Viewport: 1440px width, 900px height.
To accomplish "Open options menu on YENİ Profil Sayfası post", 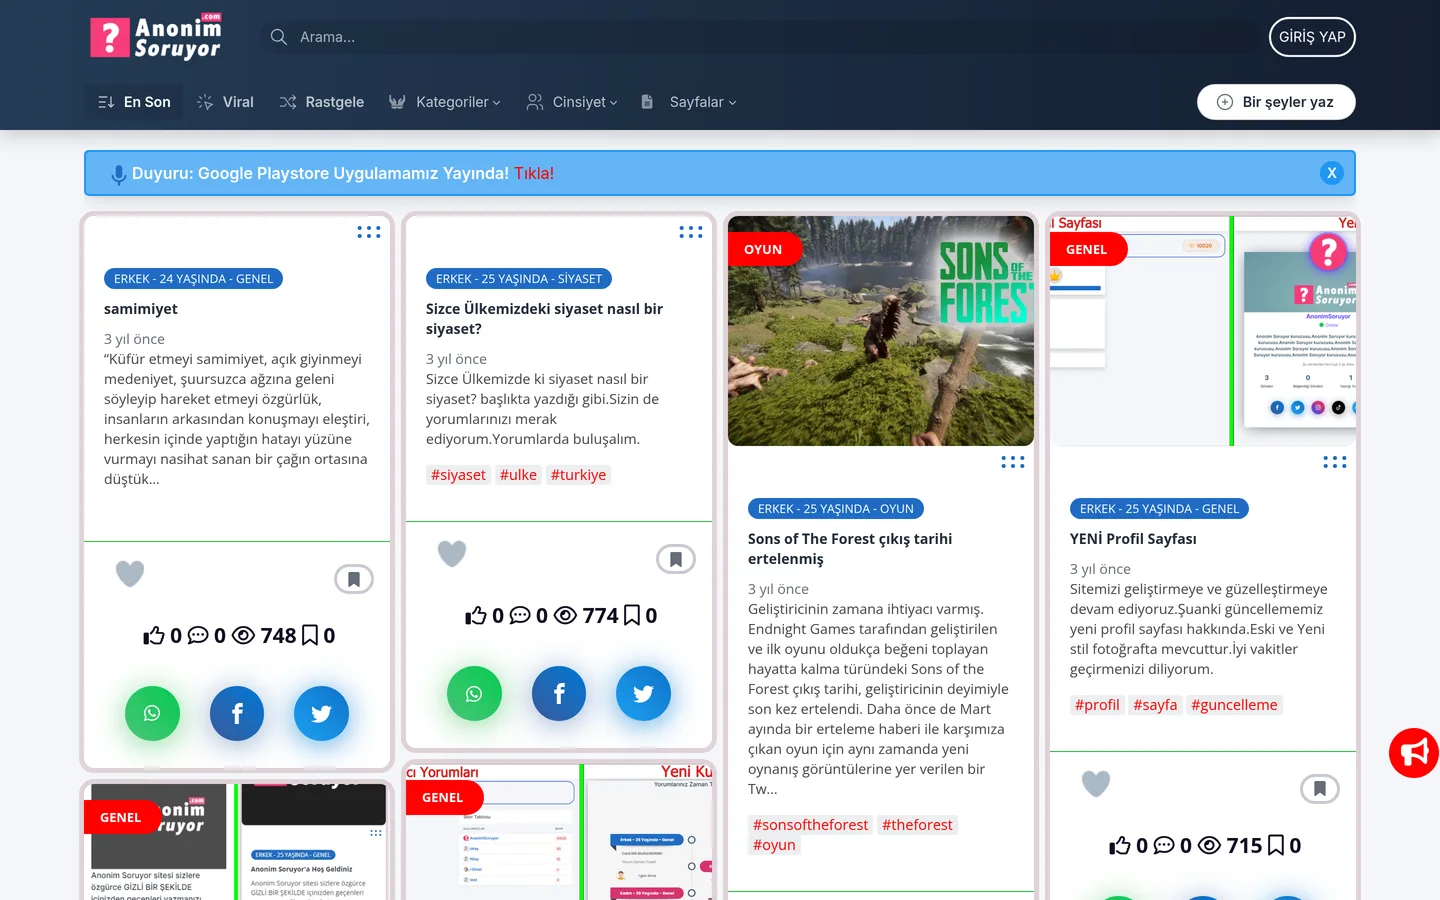I will click(x=1335, y=462).
